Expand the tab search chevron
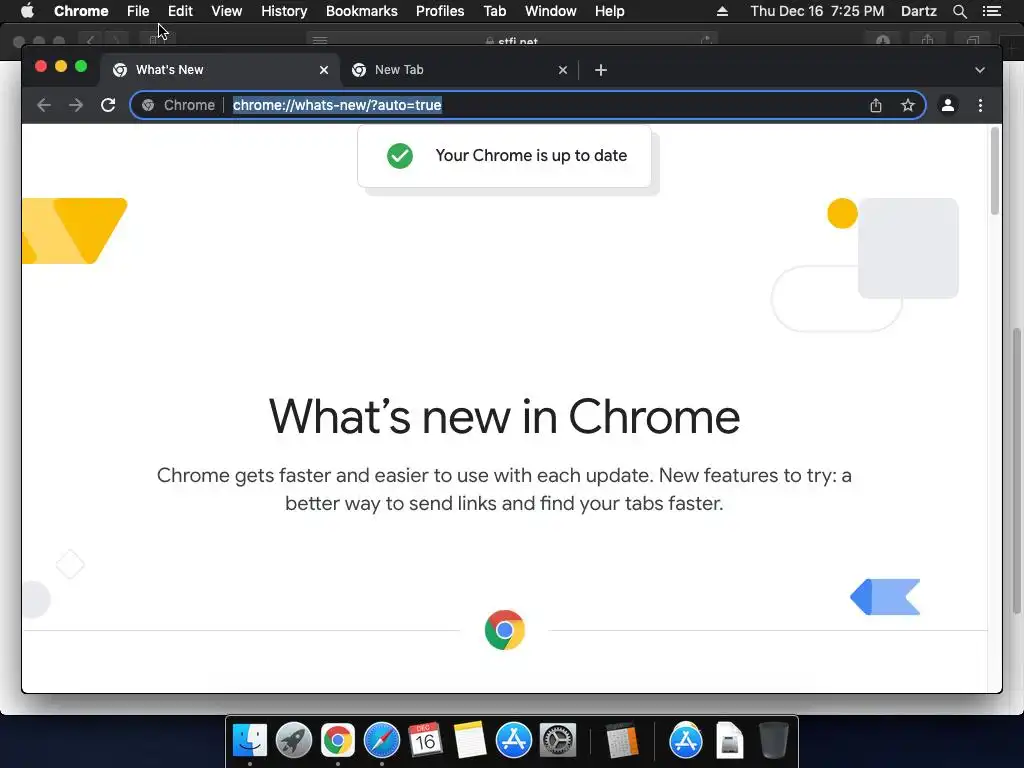The image size is (1024, 768). point(980,70)
